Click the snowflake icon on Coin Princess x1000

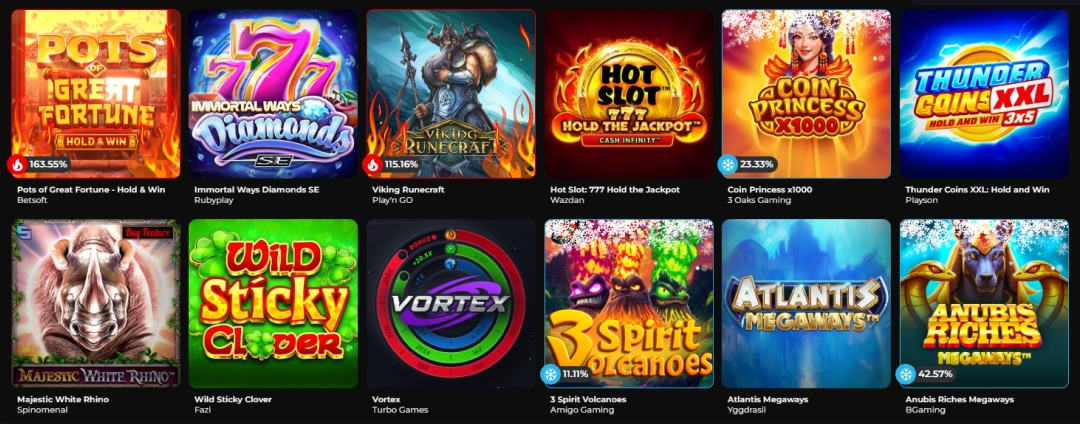pyautogui.click(x=727, y=165)
